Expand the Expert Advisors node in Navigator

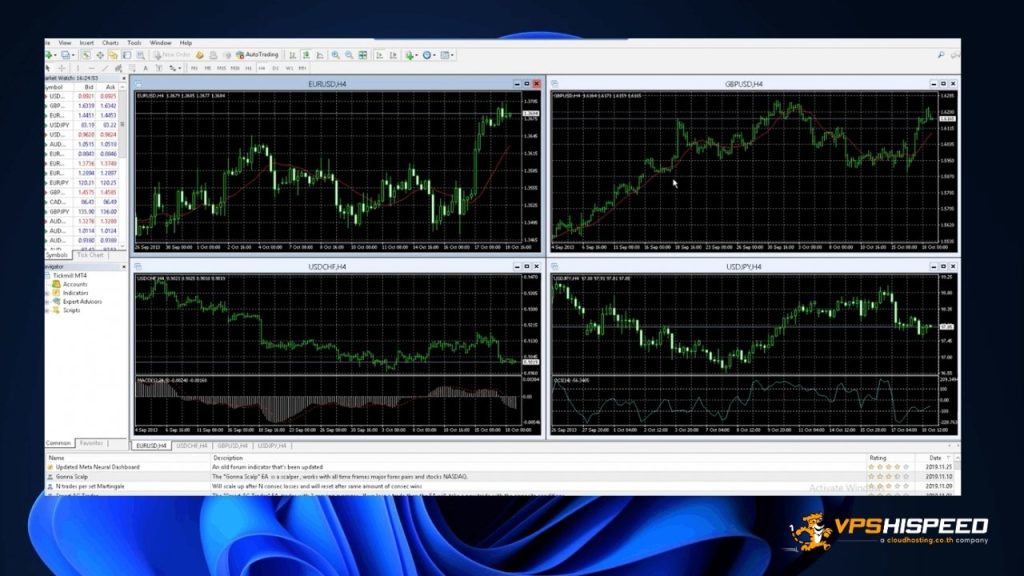[48, 302]
